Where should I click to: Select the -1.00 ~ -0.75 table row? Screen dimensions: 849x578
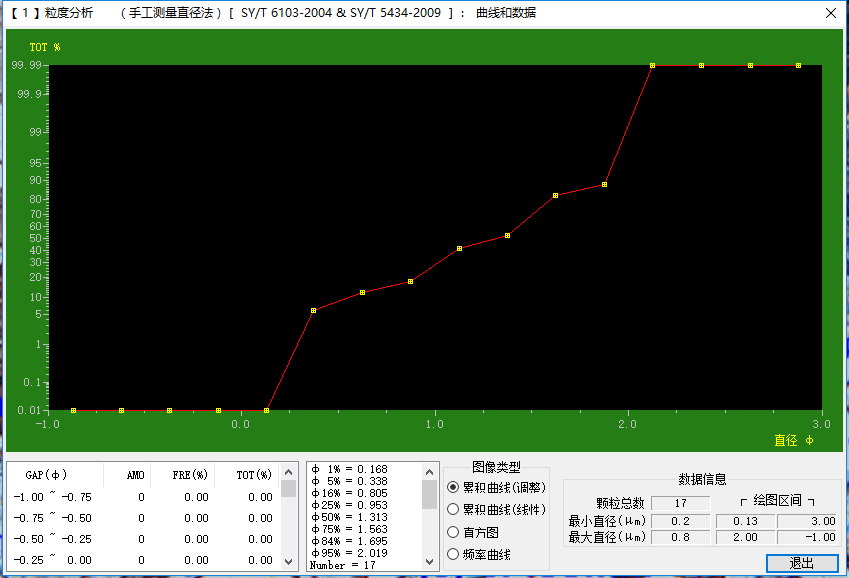pos(142,497)
